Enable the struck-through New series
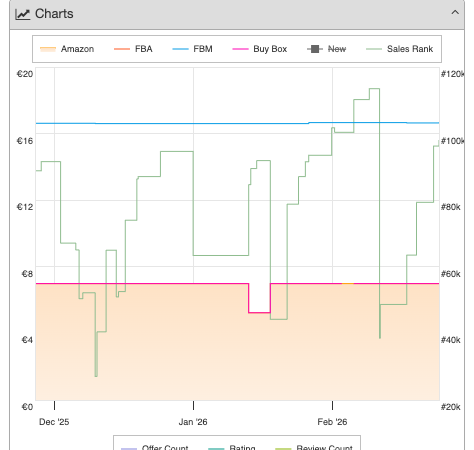 326,49
